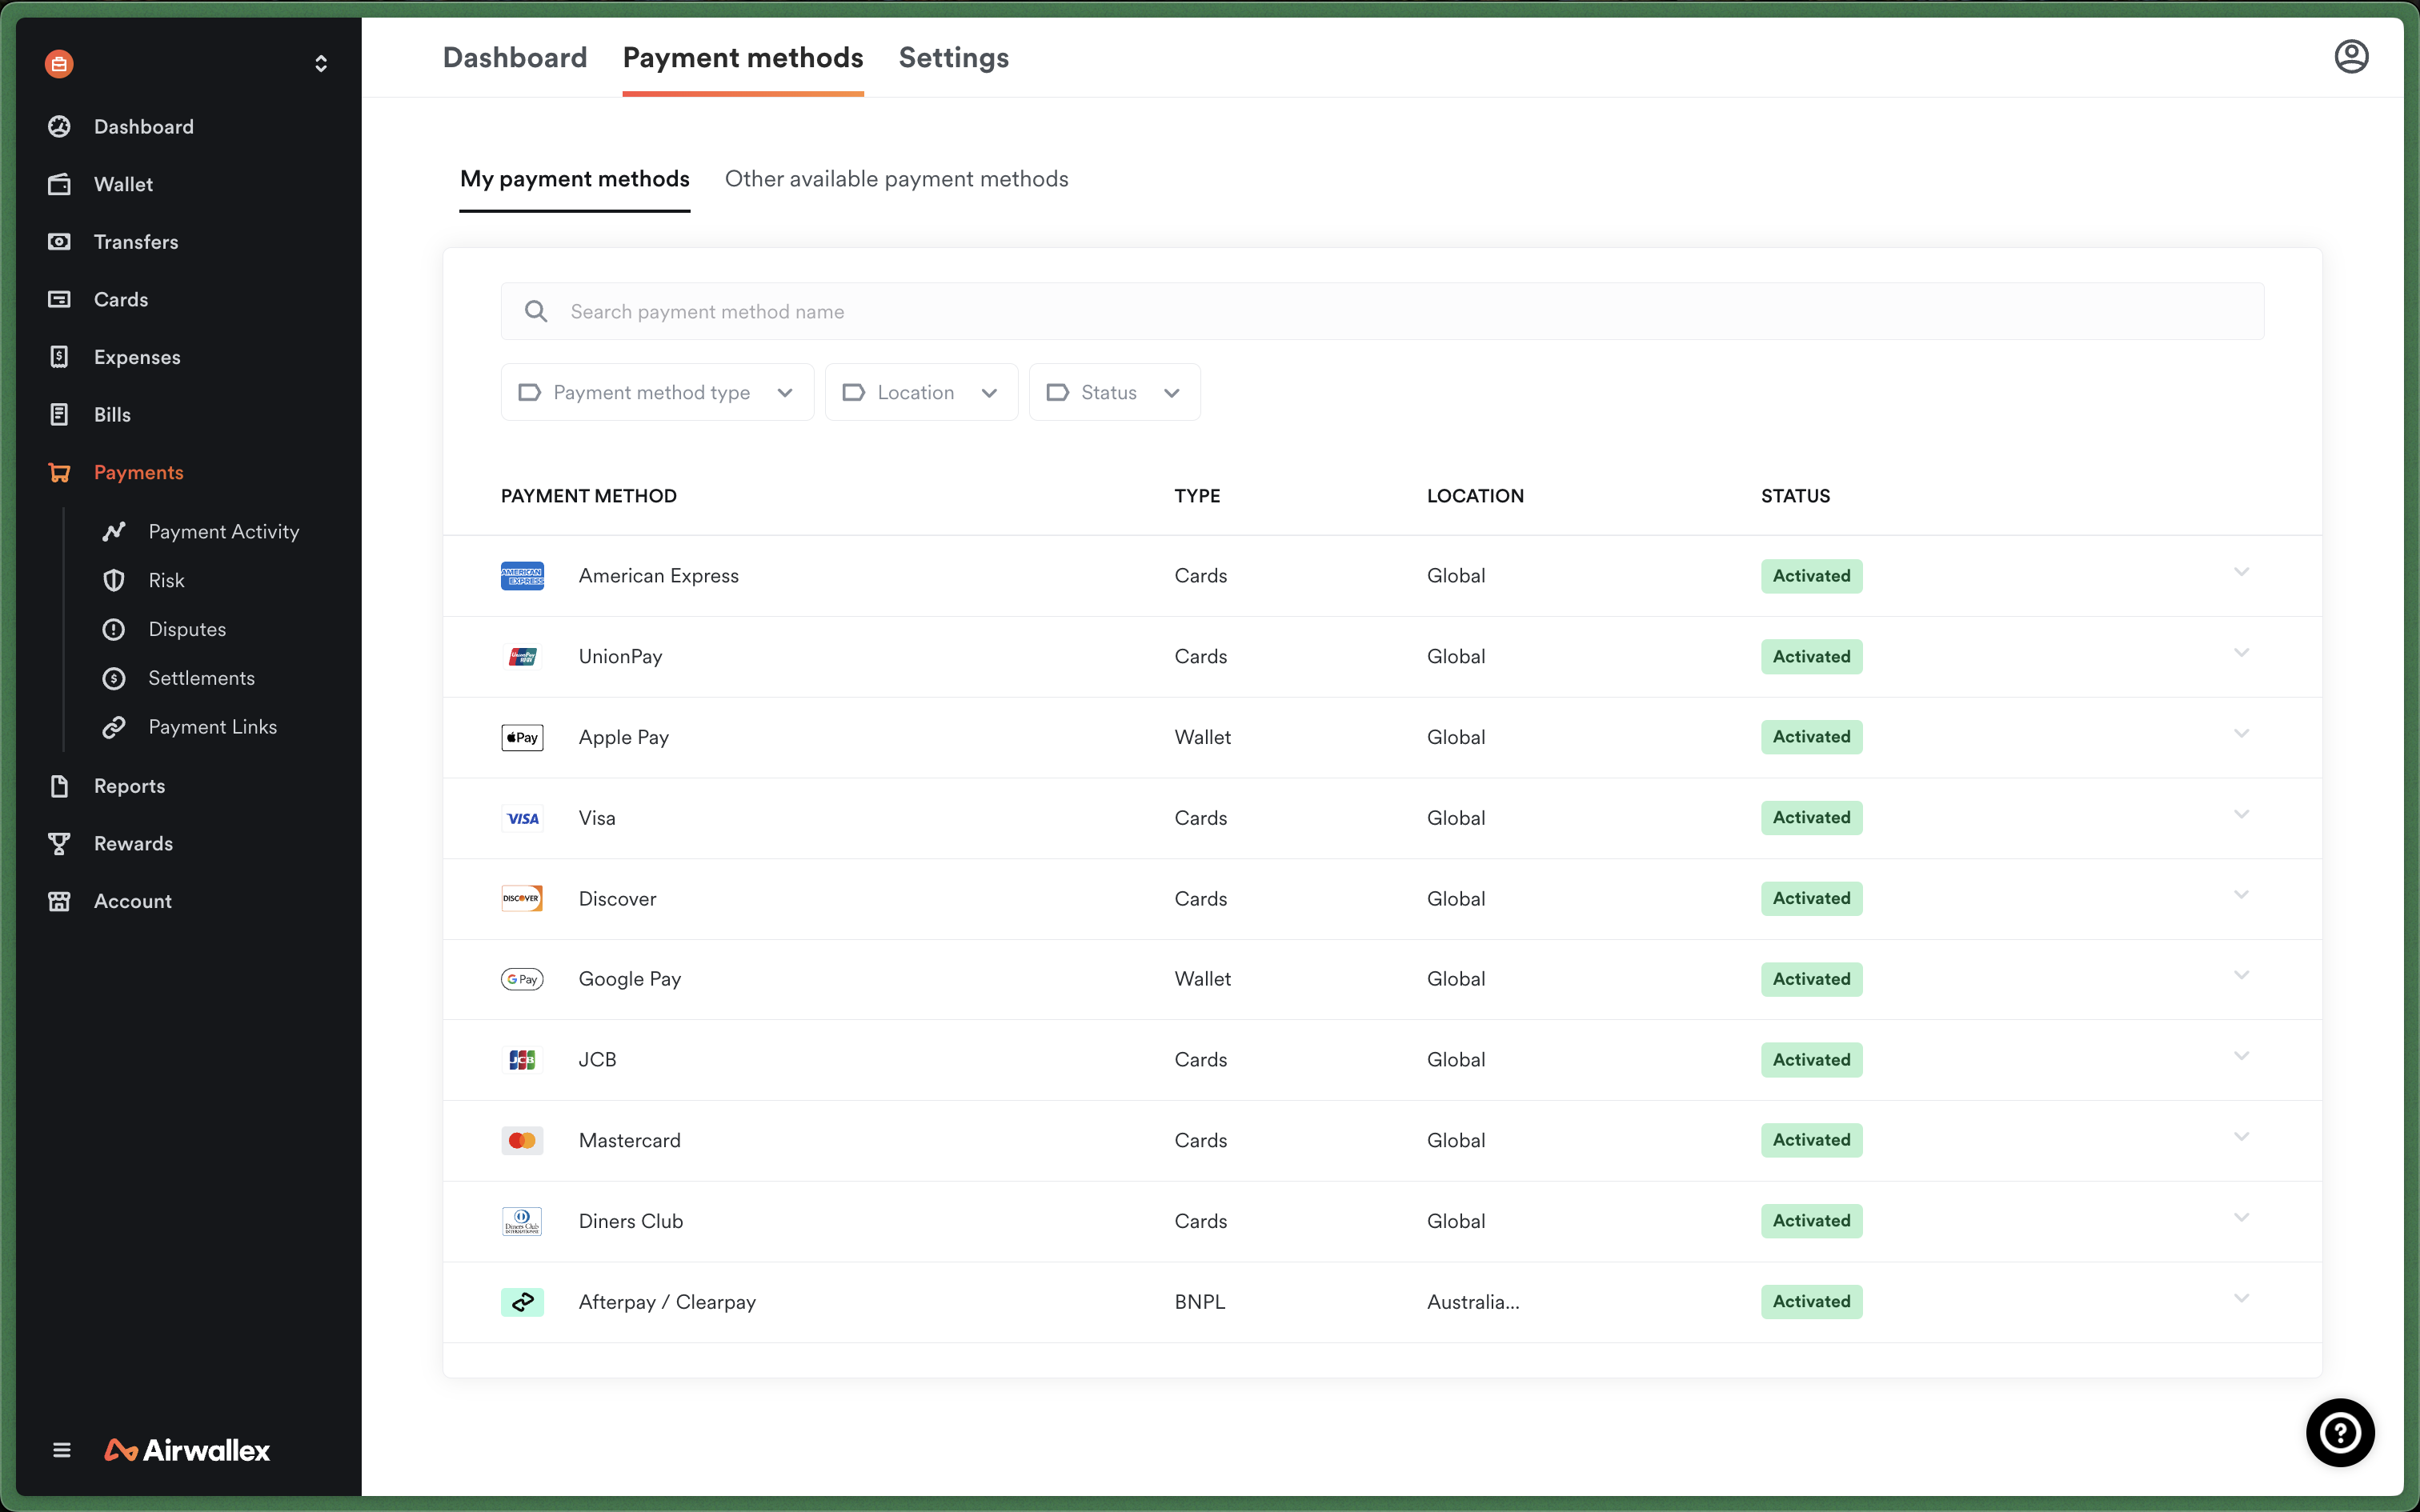This screenshot has width=2420, height=1512.
Task: Click the hamburger menu icon near Airwallex logo
Action: pos(62,1449)
